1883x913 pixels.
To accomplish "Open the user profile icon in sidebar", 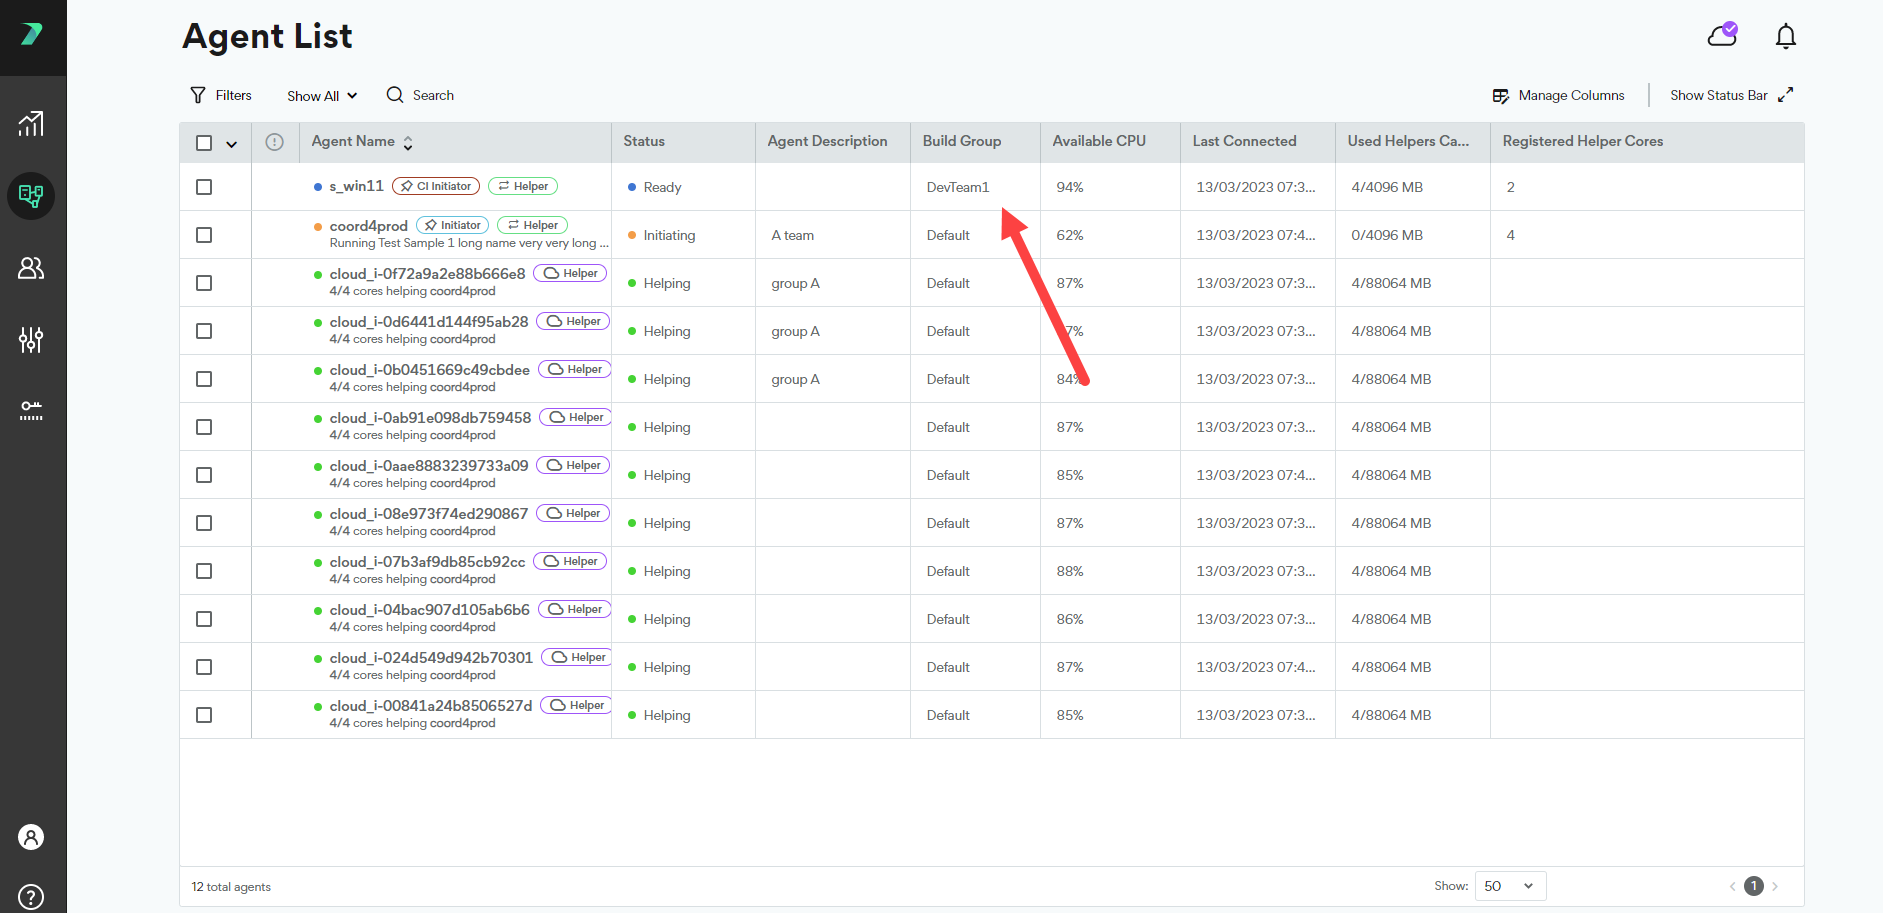I will pyautogui.click(x=31, y=837).
